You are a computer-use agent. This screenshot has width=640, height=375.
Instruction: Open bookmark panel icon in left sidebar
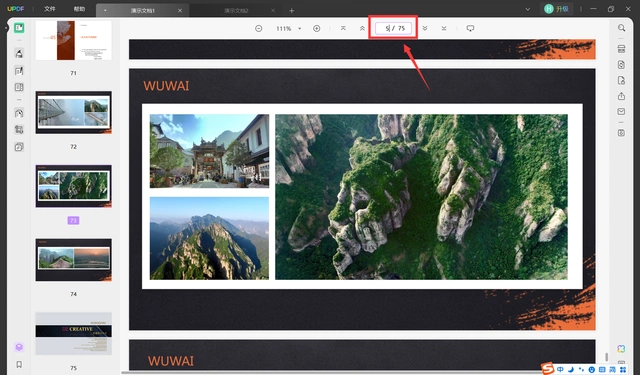pos(19,364)
